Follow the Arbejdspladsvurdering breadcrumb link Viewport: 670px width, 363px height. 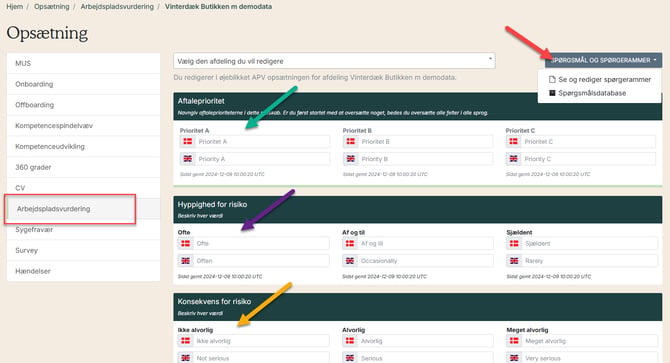click(x=117, y=6)
